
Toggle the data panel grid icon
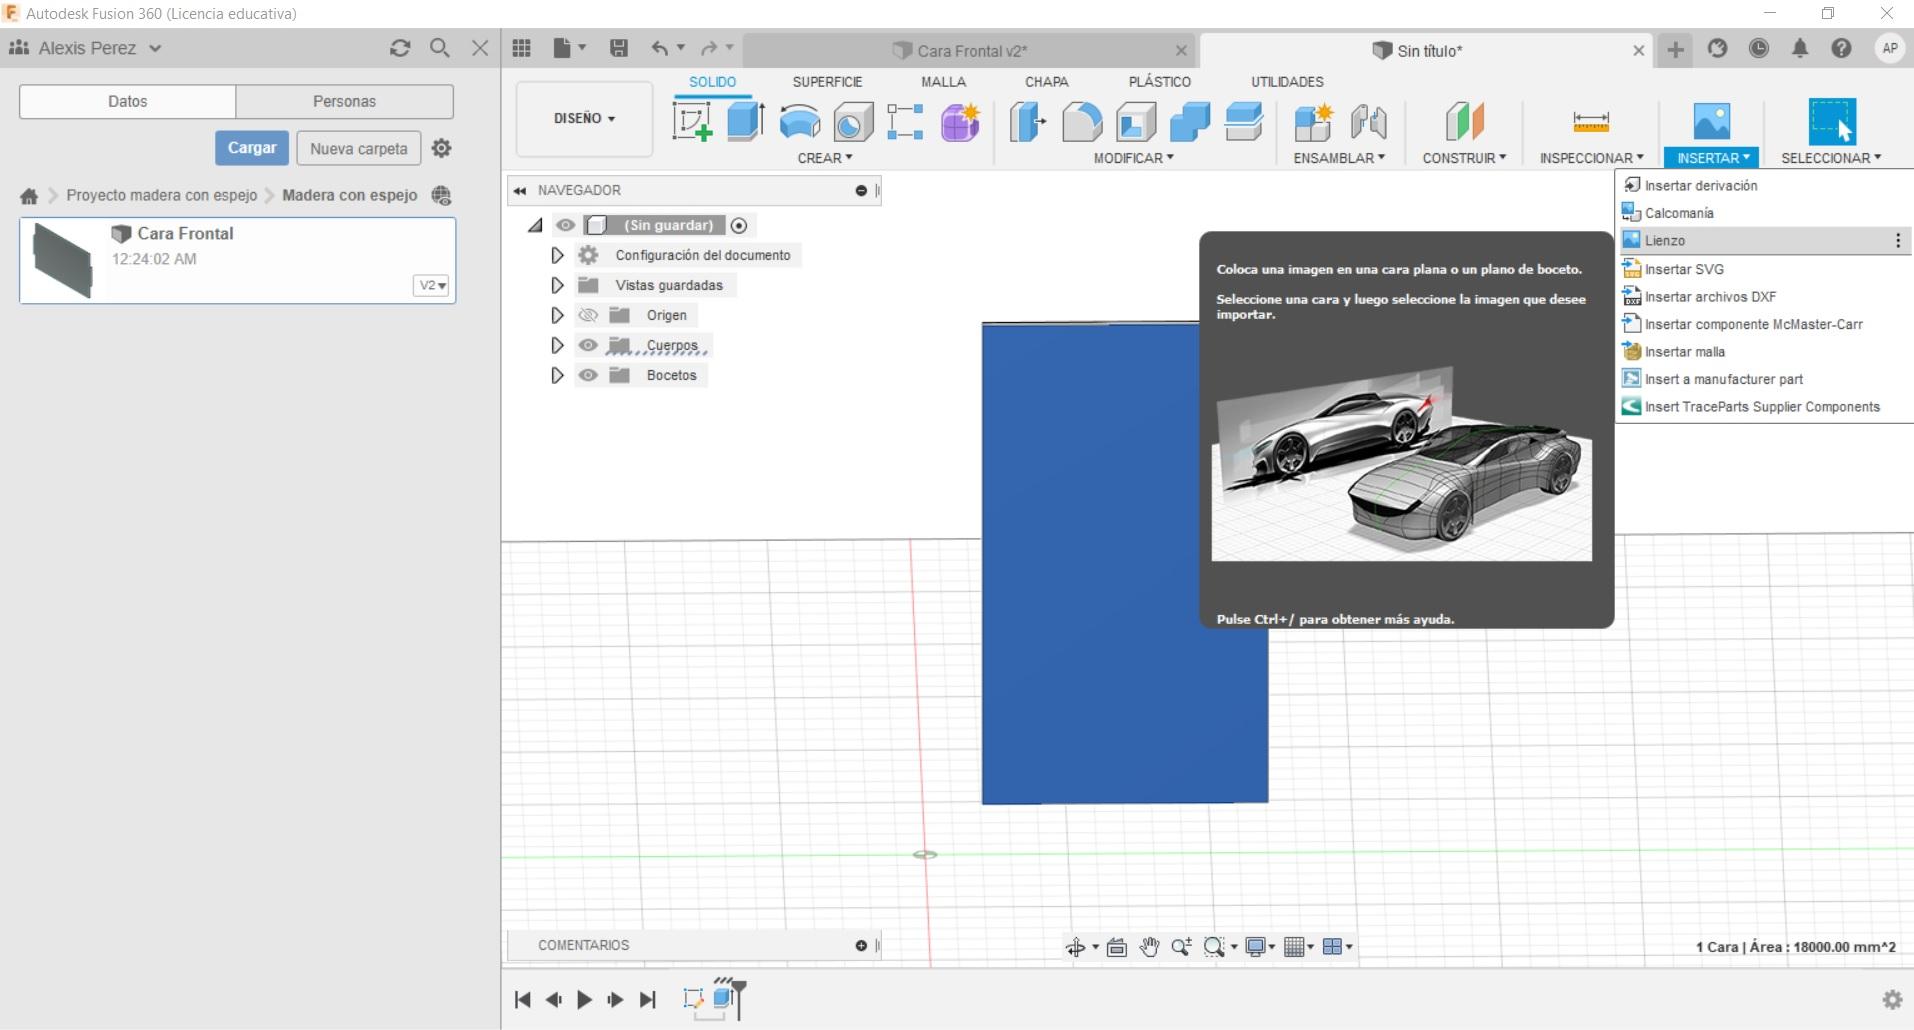pos(521,48)
